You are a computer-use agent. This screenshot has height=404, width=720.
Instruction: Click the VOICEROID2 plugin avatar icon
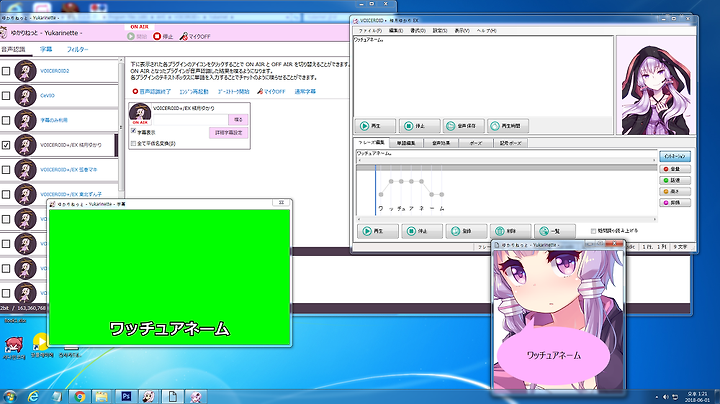(x=25, y=71)
